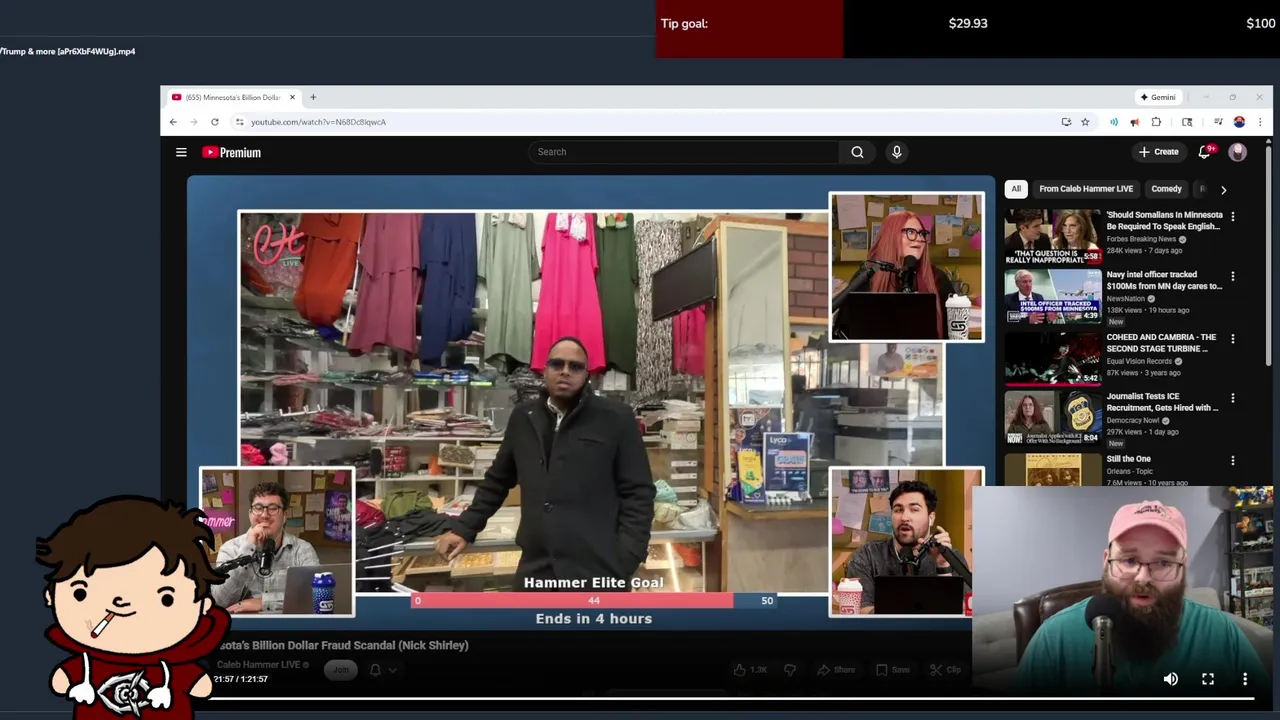This screenshot has width=1280, height=720.
Task: Start voice search with microphone icon
Action: tap(896, 152)
